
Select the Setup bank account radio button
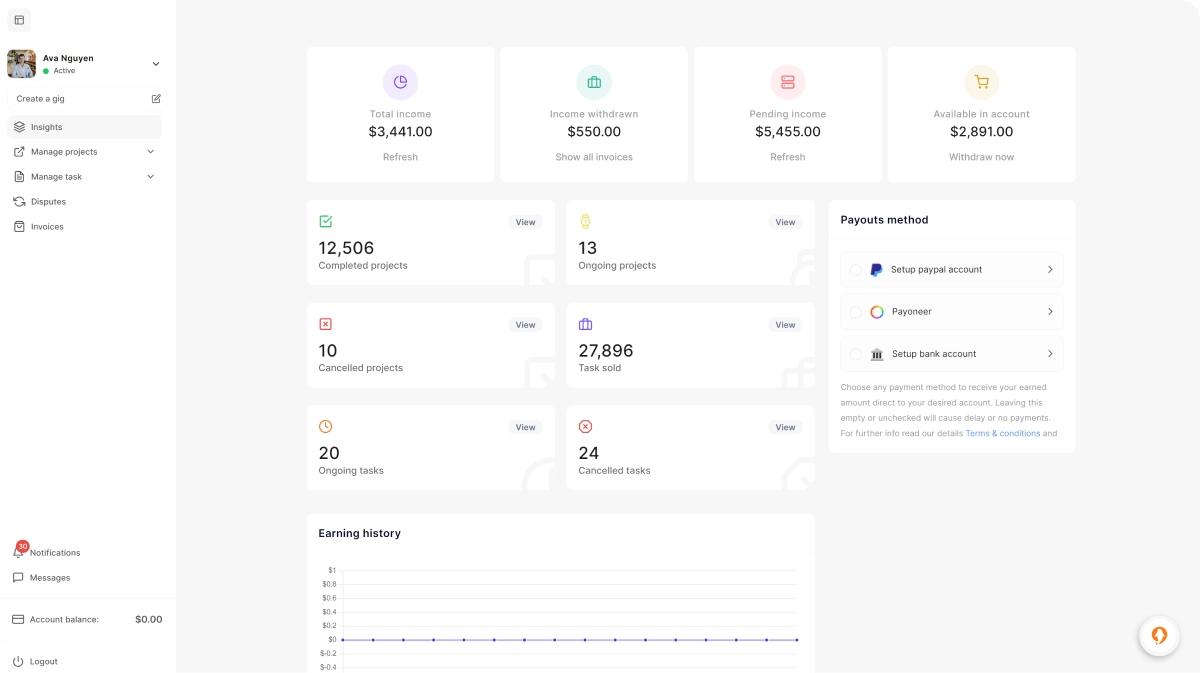tap(856, 354)
